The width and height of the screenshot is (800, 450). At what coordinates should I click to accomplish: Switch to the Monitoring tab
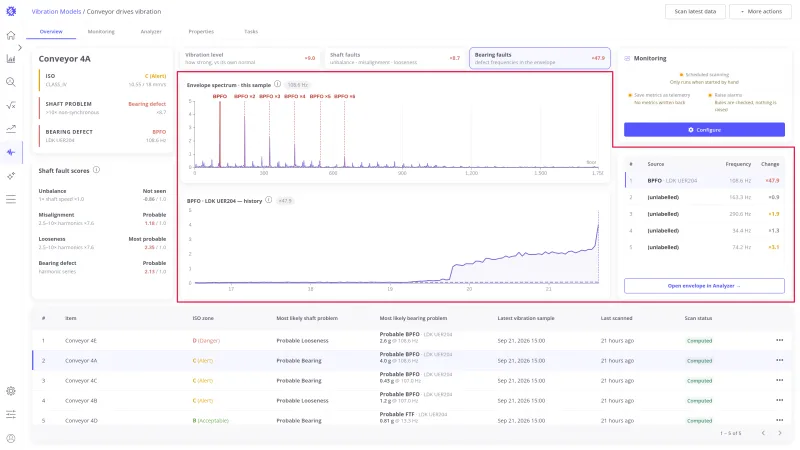101,32
